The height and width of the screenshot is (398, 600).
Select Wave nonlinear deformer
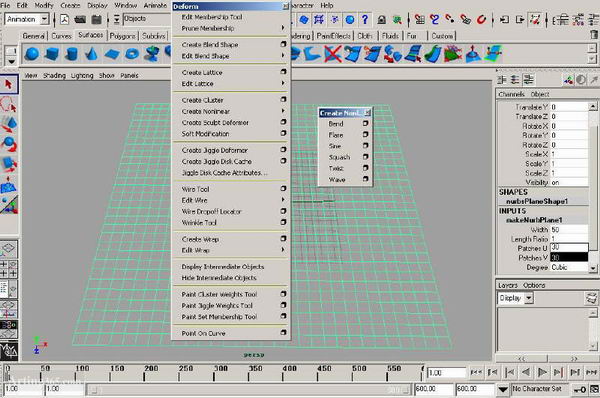click(x=337, y=179)
